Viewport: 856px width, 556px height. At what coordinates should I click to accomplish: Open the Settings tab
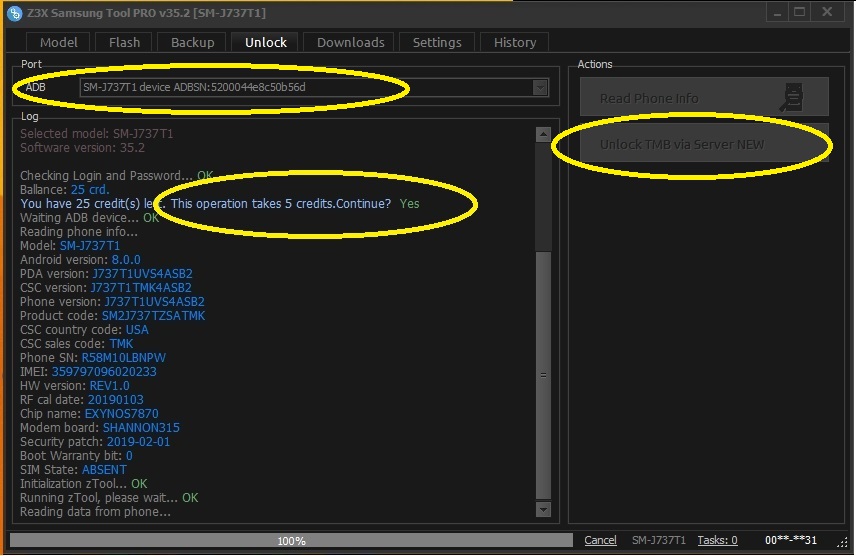437,43
